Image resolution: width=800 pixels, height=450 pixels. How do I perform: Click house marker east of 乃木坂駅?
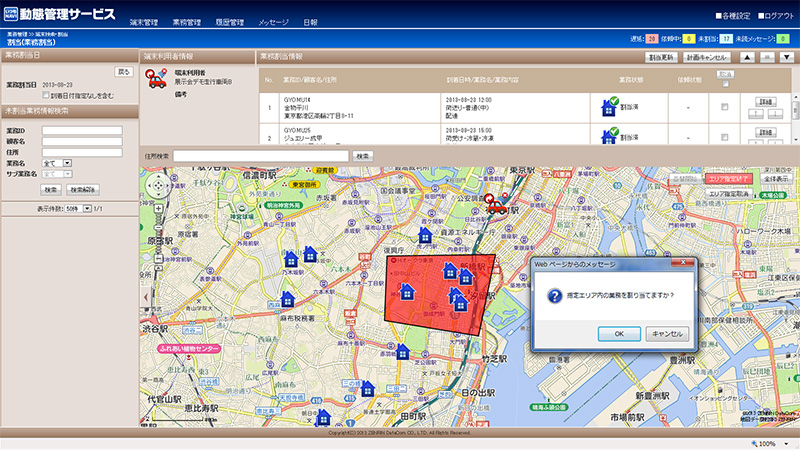tap(310, 254)
